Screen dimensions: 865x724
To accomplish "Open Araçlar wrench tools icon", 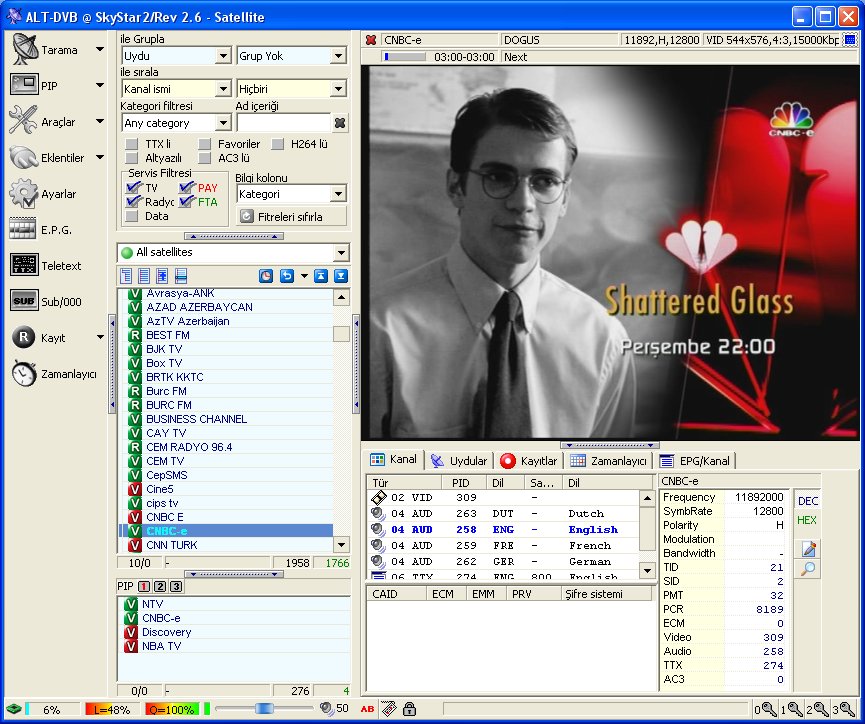I will [23, 120].
